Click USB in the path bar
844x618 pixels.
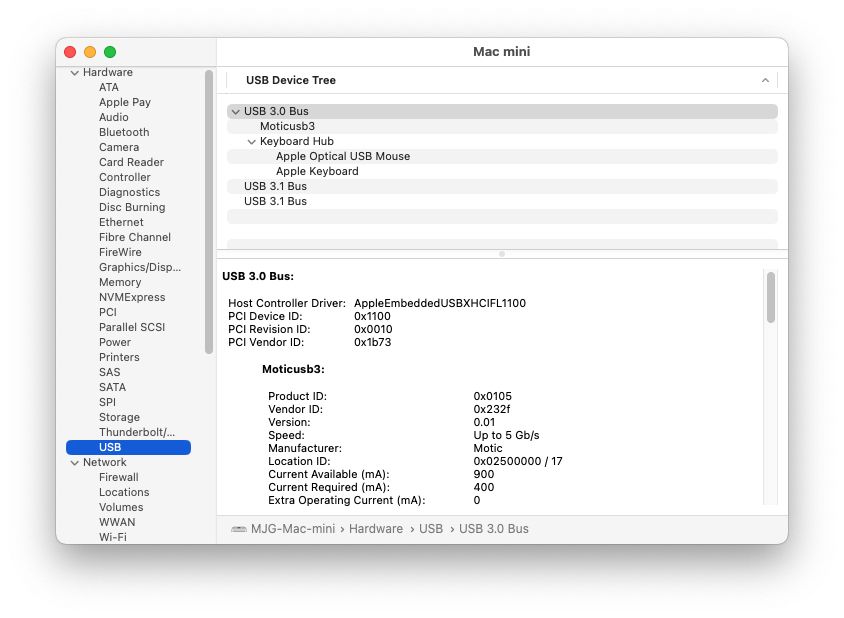431,529
